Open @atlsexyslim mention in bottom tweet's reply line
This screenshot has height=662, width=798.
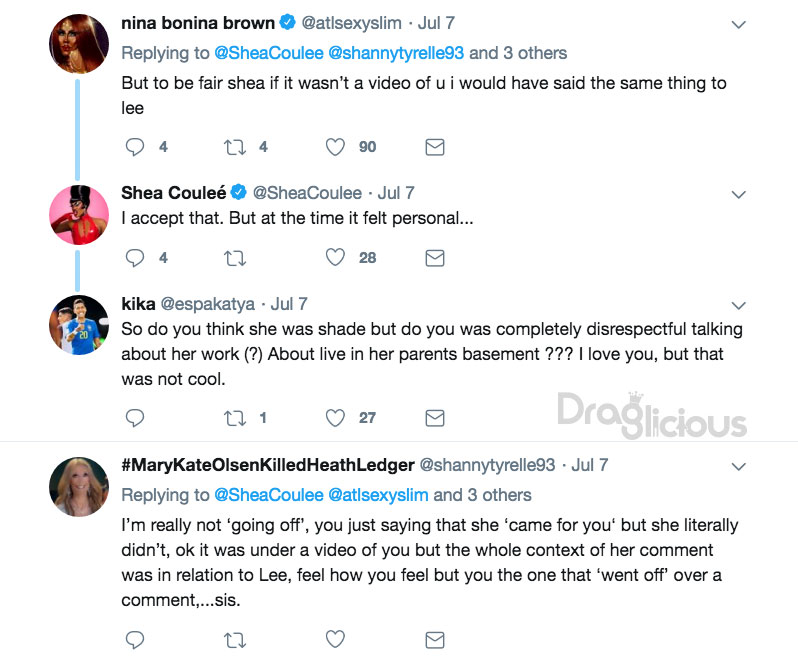[378, 495]
